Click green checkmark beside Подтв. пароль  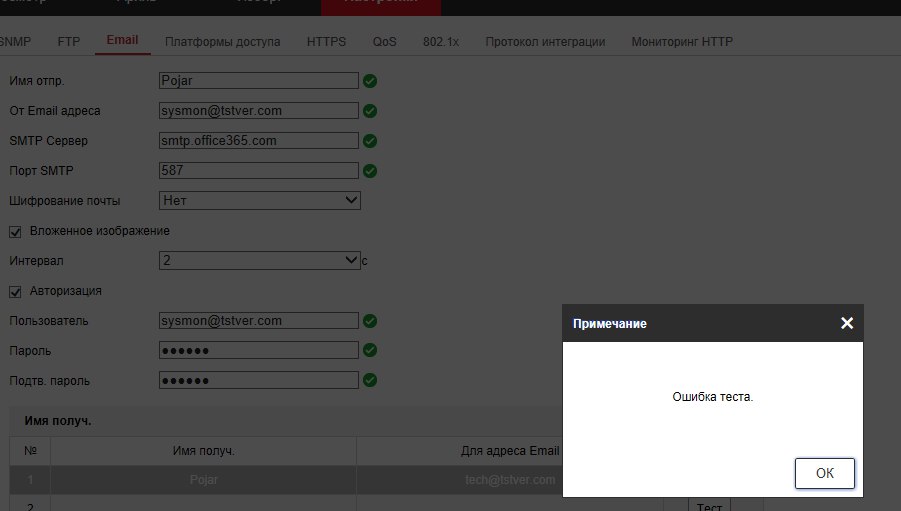coord(370,380)
